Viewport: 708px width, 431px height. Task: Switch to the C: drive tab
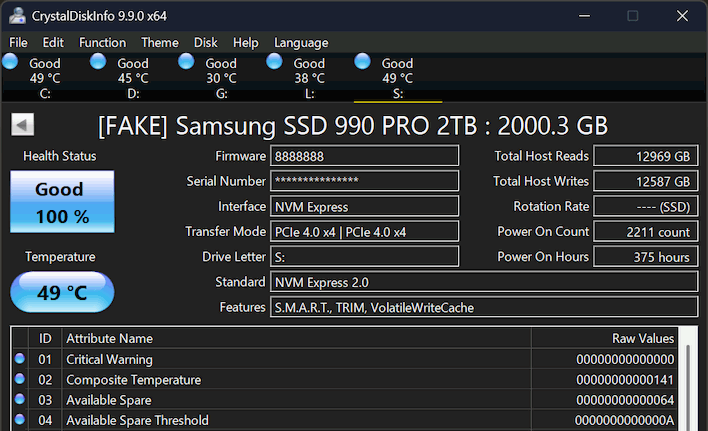click(x=45, y=78)
